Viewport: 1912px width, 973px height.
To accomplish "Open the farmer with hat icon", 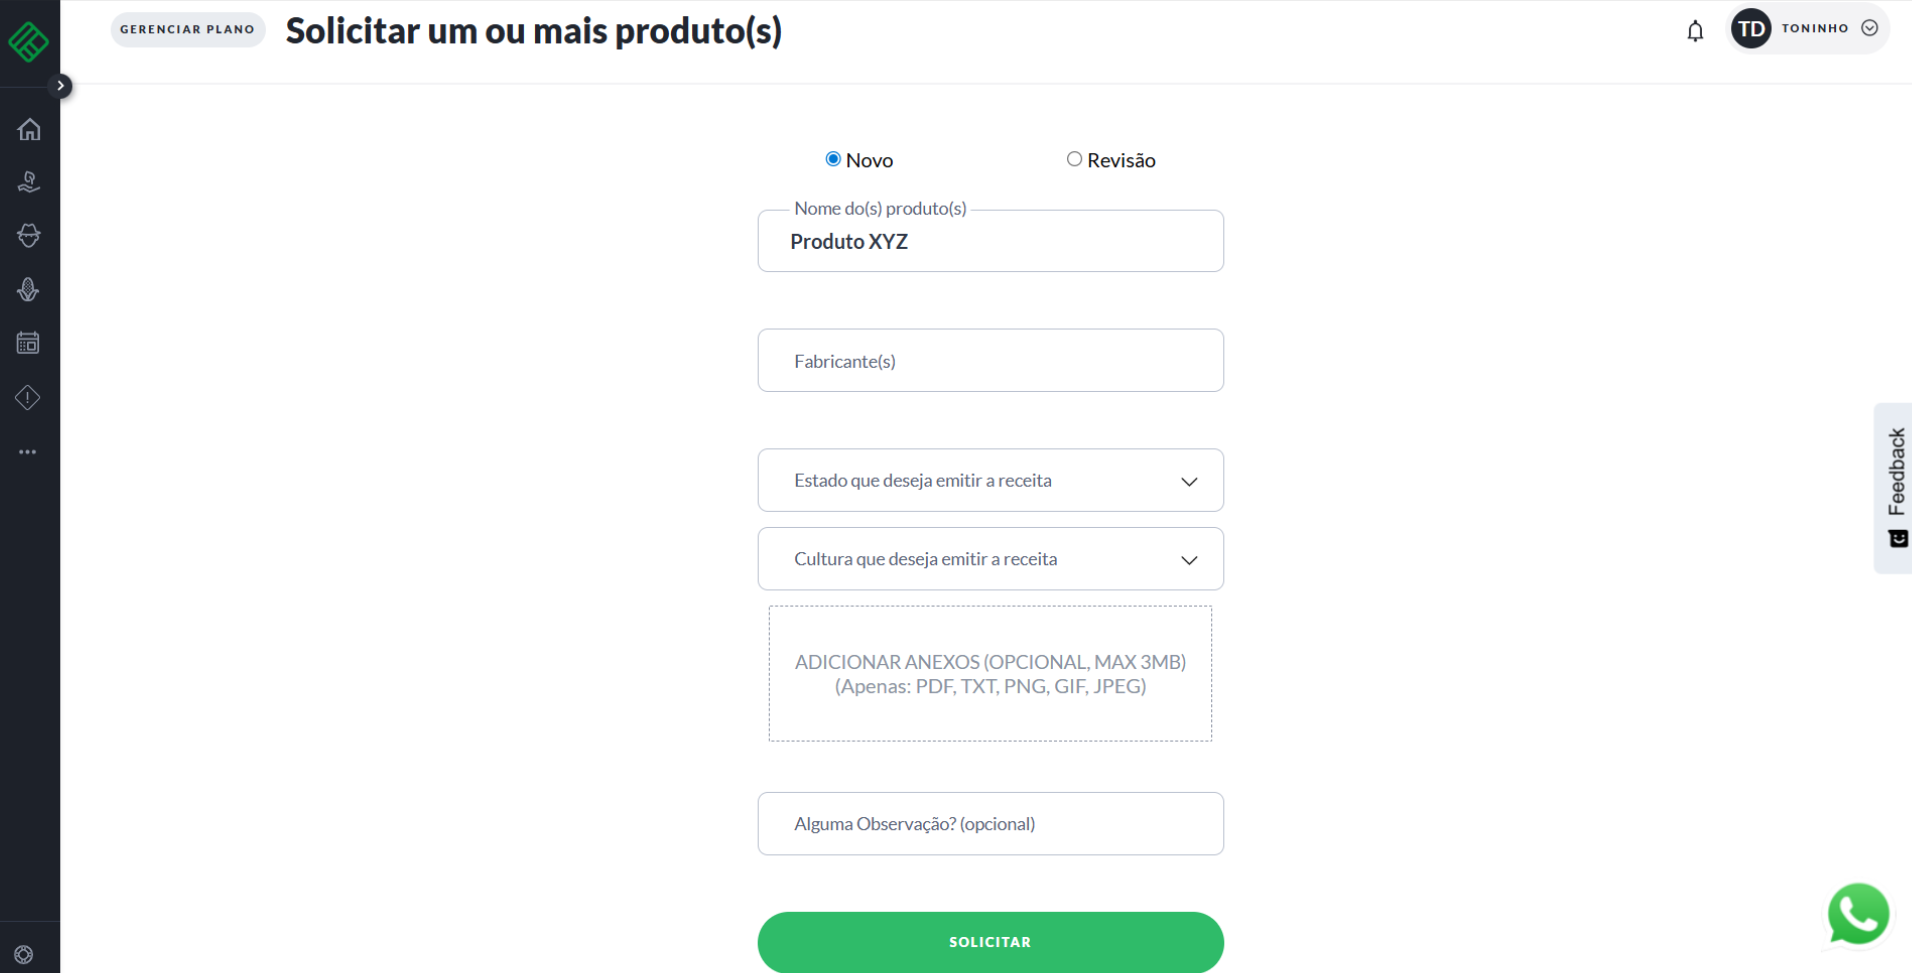I will 29,236.
